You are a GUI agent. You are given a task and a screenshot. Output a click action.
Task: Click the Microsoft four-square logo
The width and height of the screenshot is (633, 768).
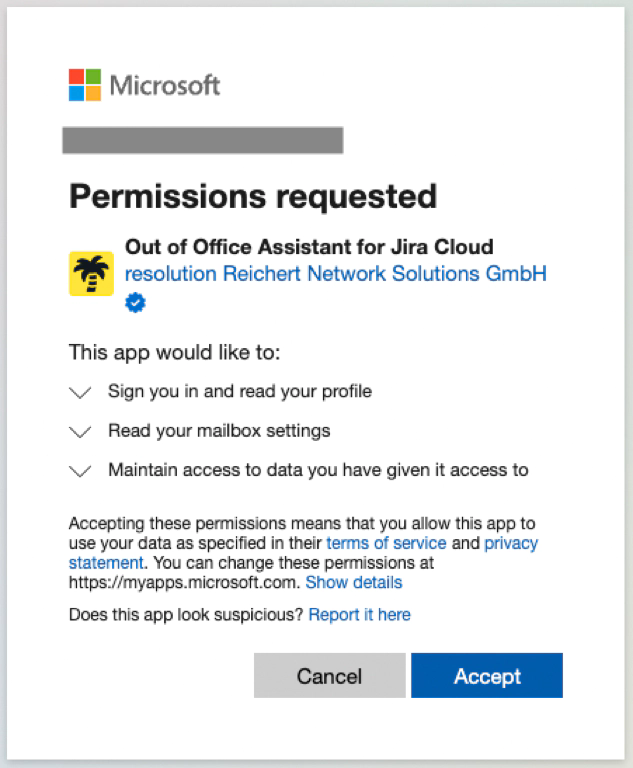coord(85,85)
